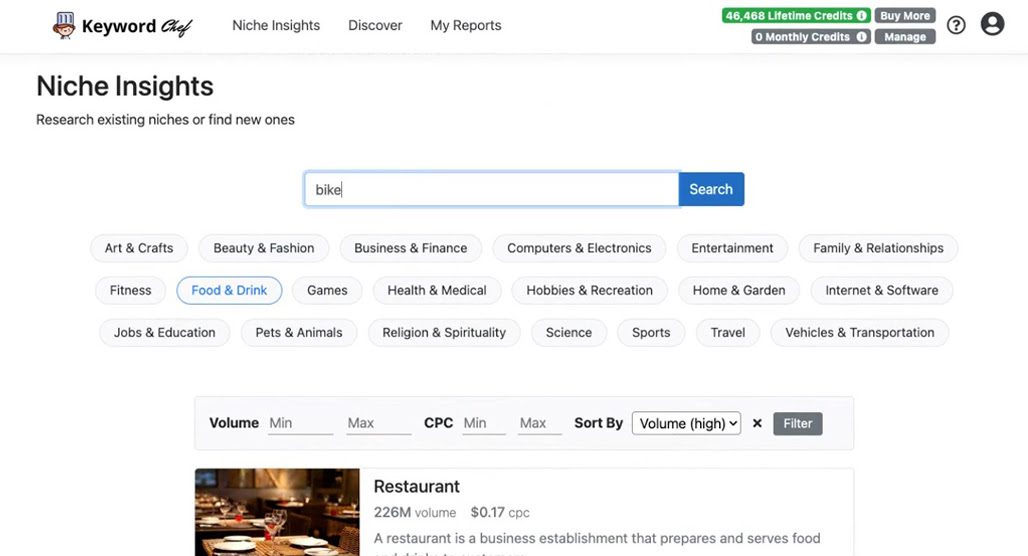Select the Fitness category
The height and width of the screenshot is (556, 1028).
coord(130,290)
